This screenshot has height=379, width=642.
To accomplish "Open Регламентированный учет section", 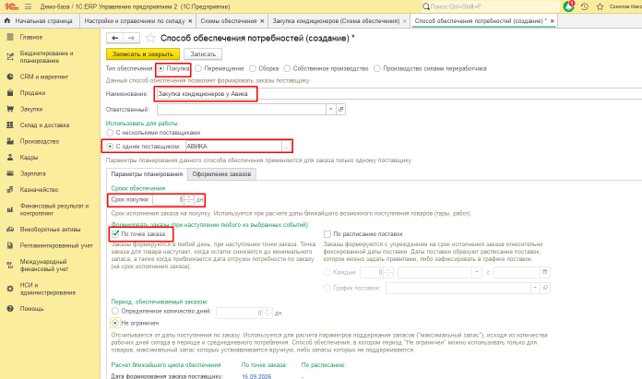I will (56, 246).
